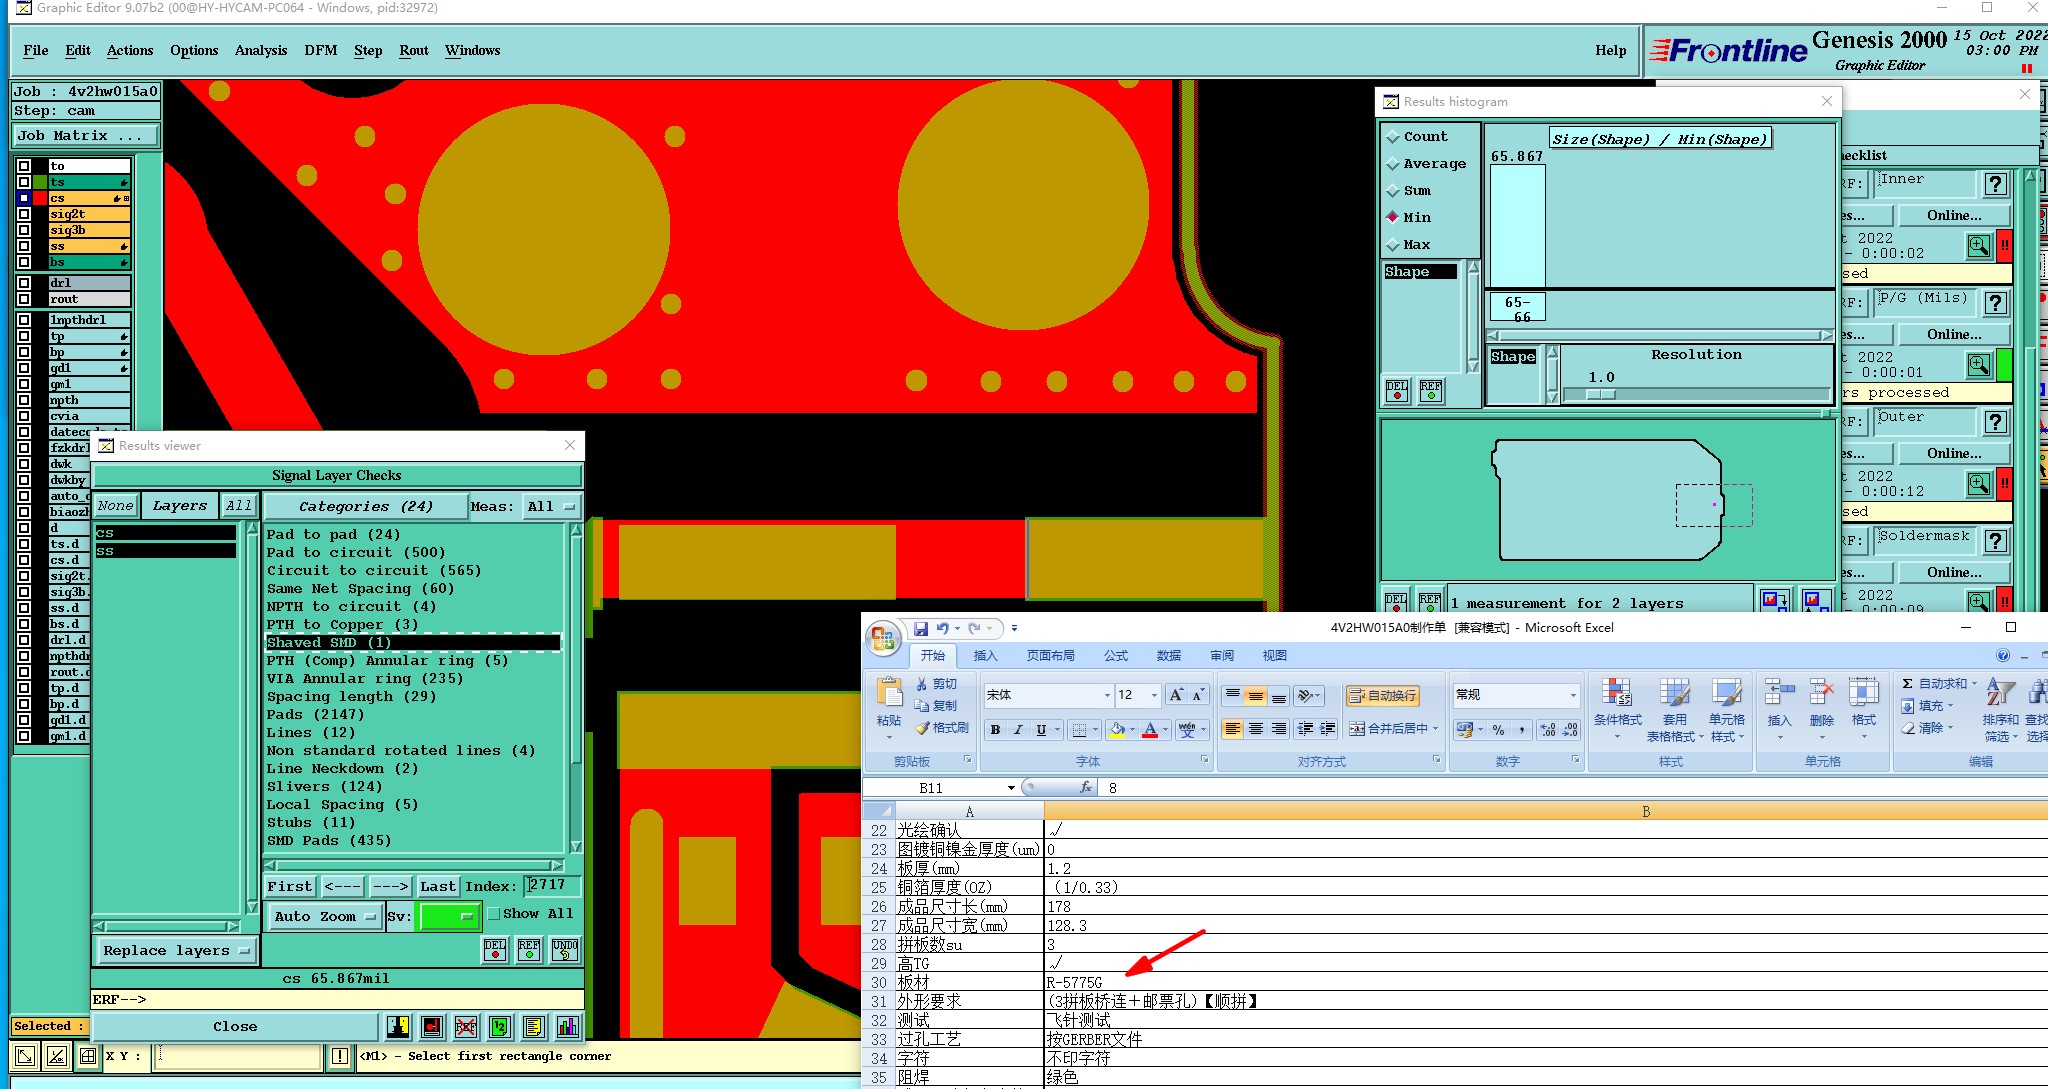Click the crossed-out REF icon

465,1026
